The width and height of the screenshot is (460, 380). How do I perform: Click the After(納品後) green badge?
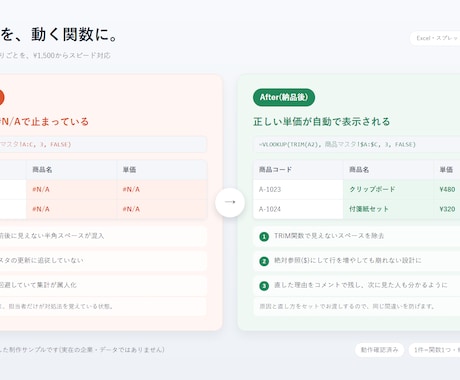pyautogui.click(x=284, y=97)
